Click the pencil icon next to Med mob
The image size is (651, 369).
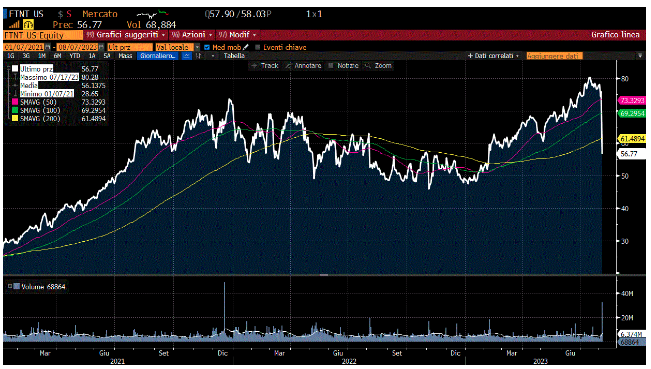(246, 47)
